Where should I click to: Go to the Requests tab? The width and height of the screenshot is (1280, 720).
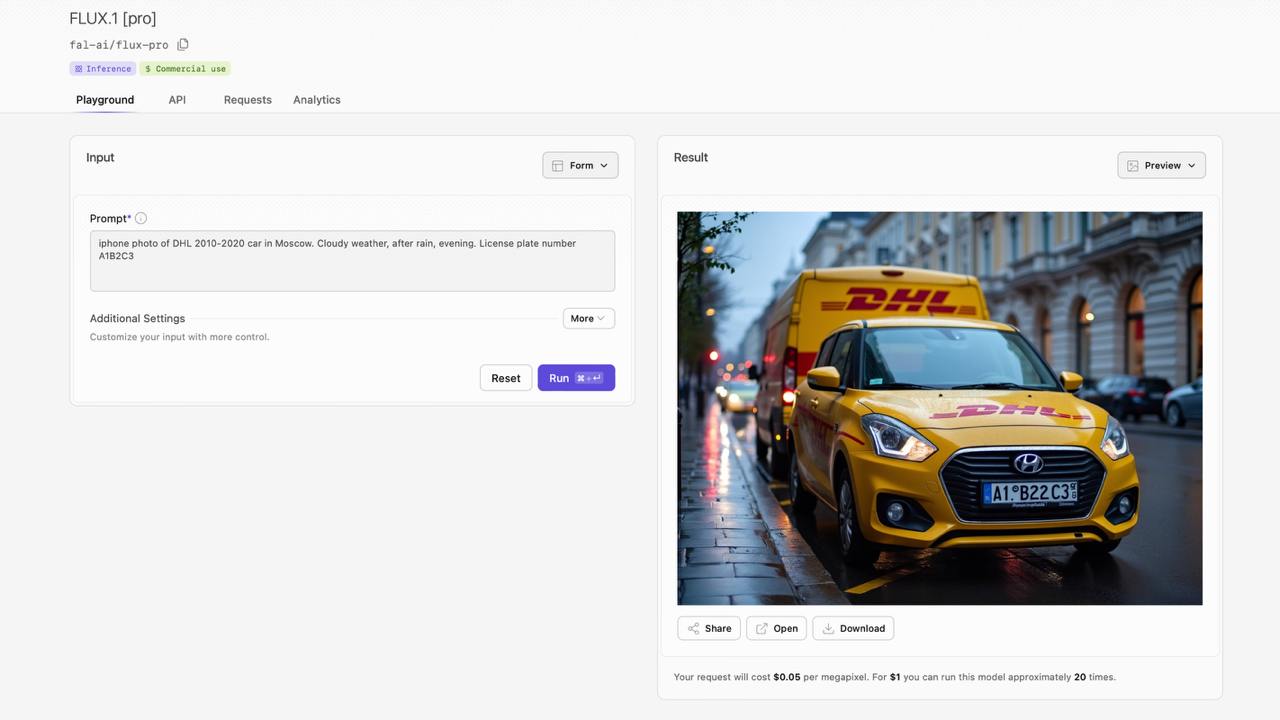[248, 100]
